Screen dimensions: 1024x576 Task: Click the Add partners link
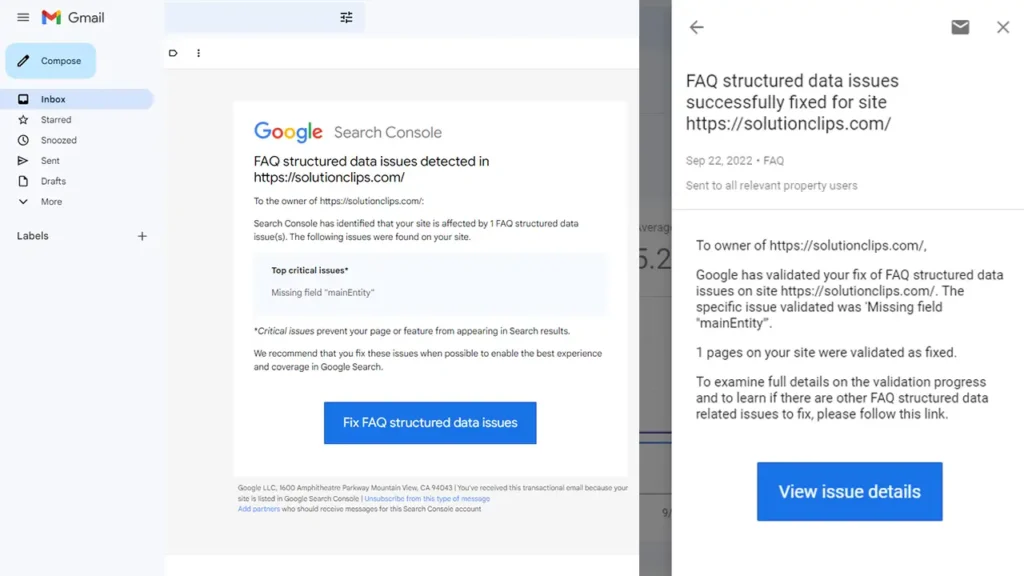tap(259, 509)
